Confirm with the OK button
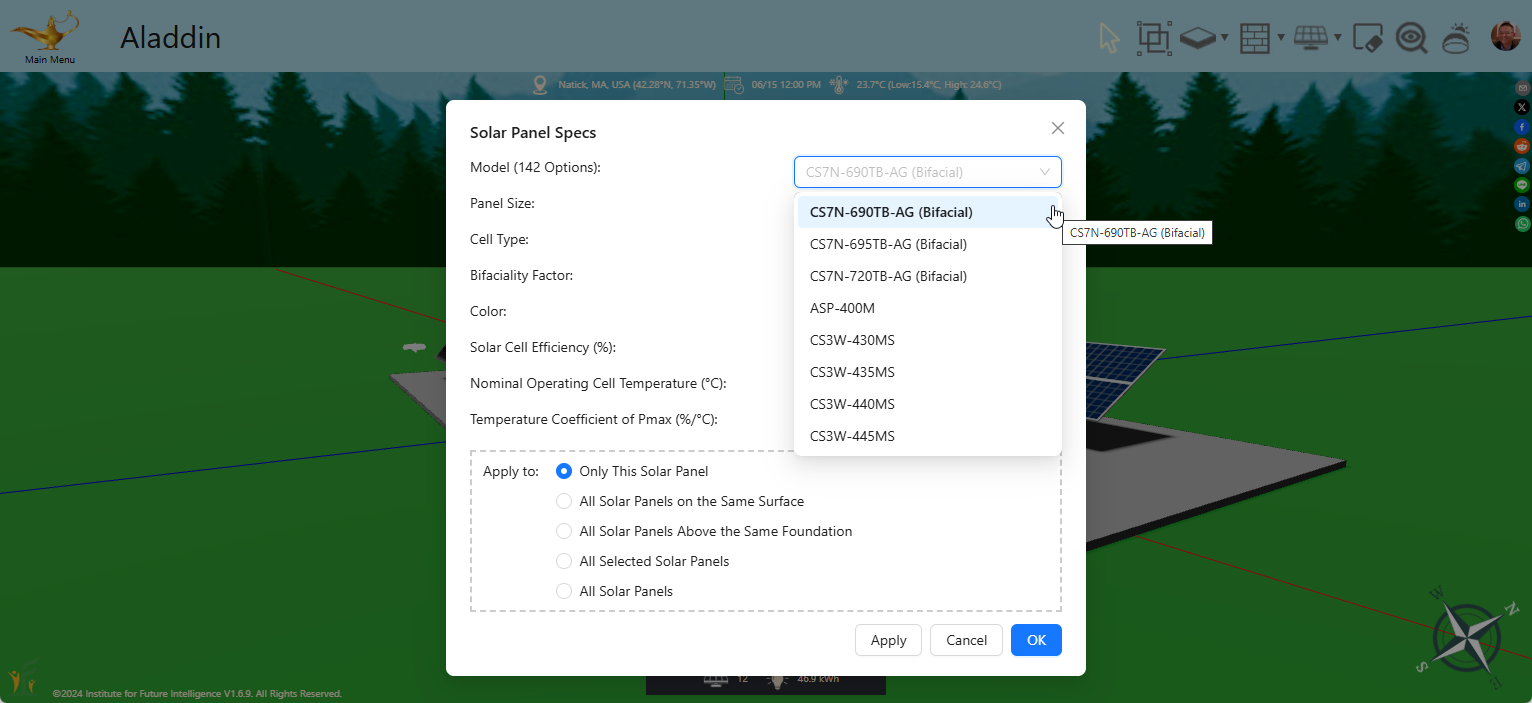 click(1036, 640)
